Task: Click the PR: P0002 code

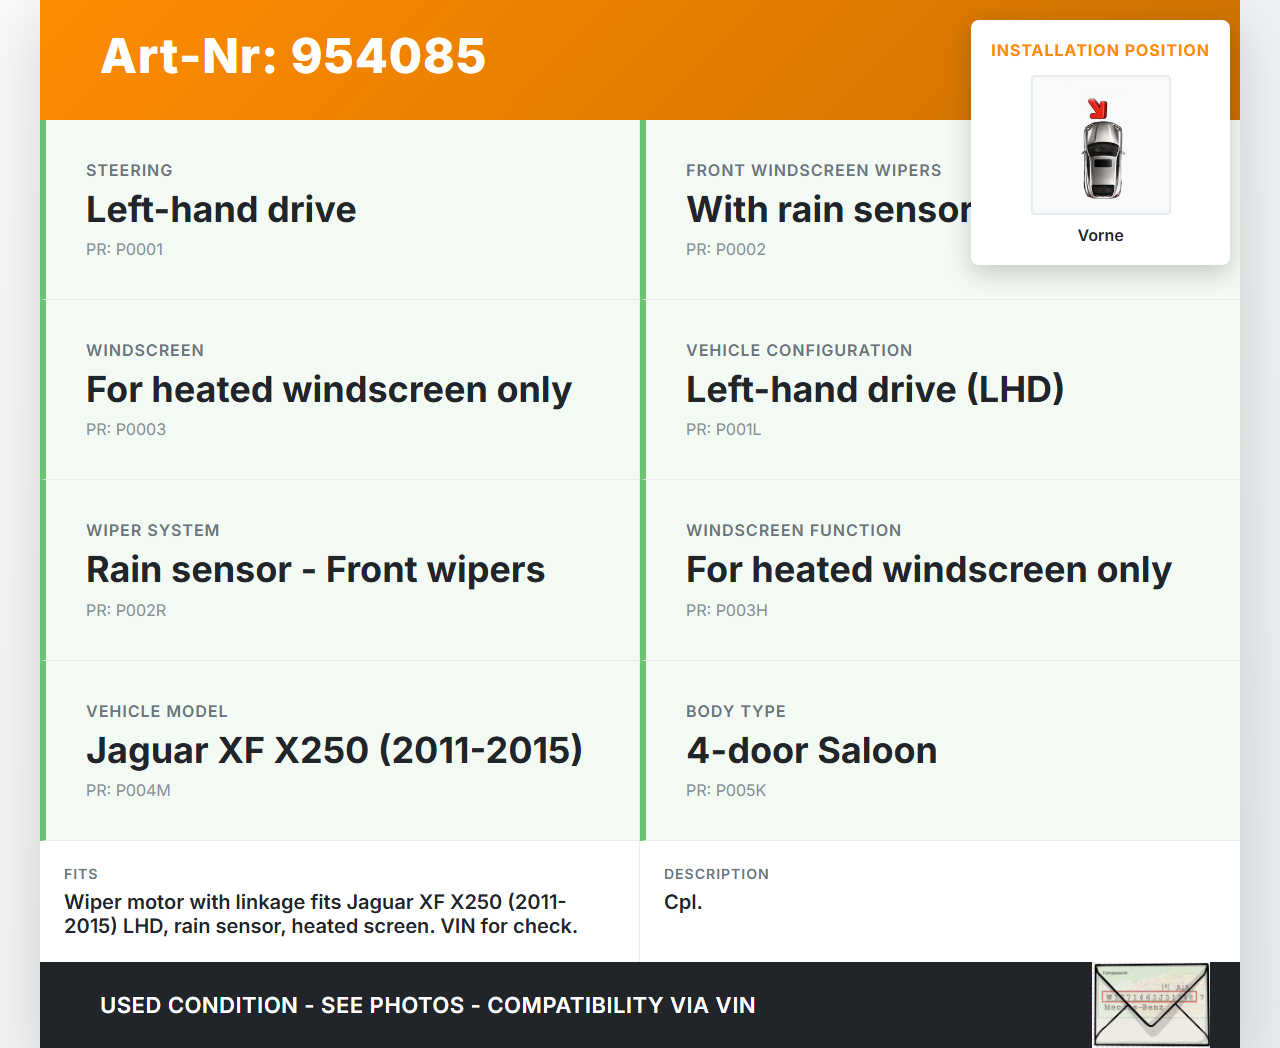Action: coord(725,250)
